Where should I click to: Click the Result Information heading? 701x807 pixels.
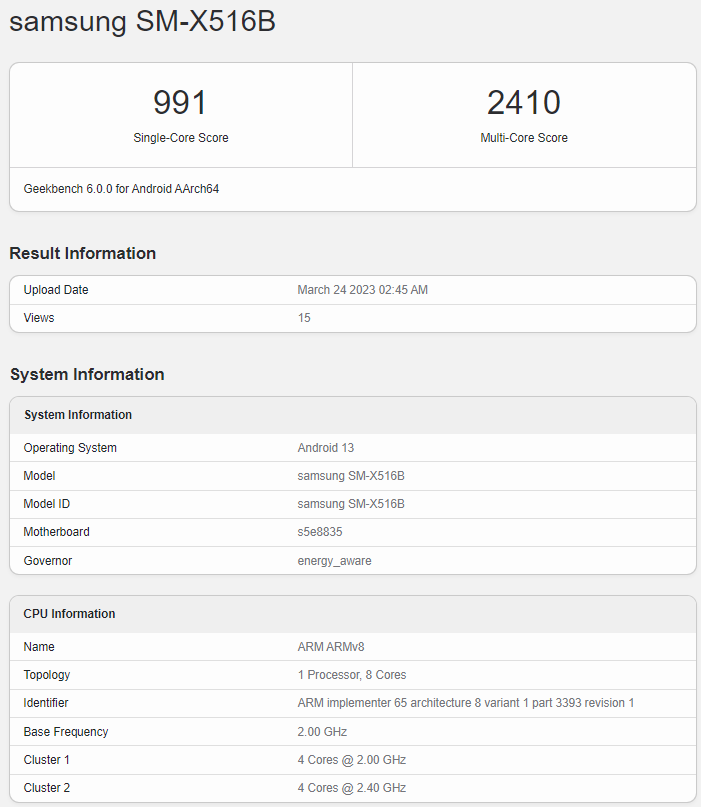[83, 253]
